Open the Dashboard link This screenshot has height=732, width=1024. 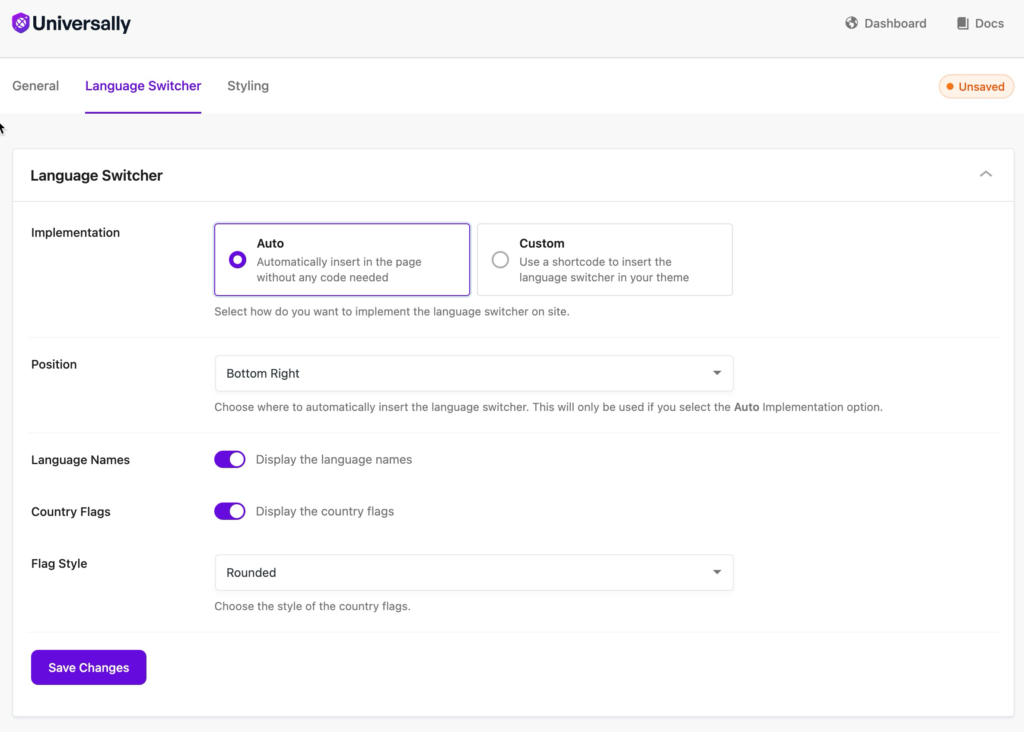click(886, 24)
